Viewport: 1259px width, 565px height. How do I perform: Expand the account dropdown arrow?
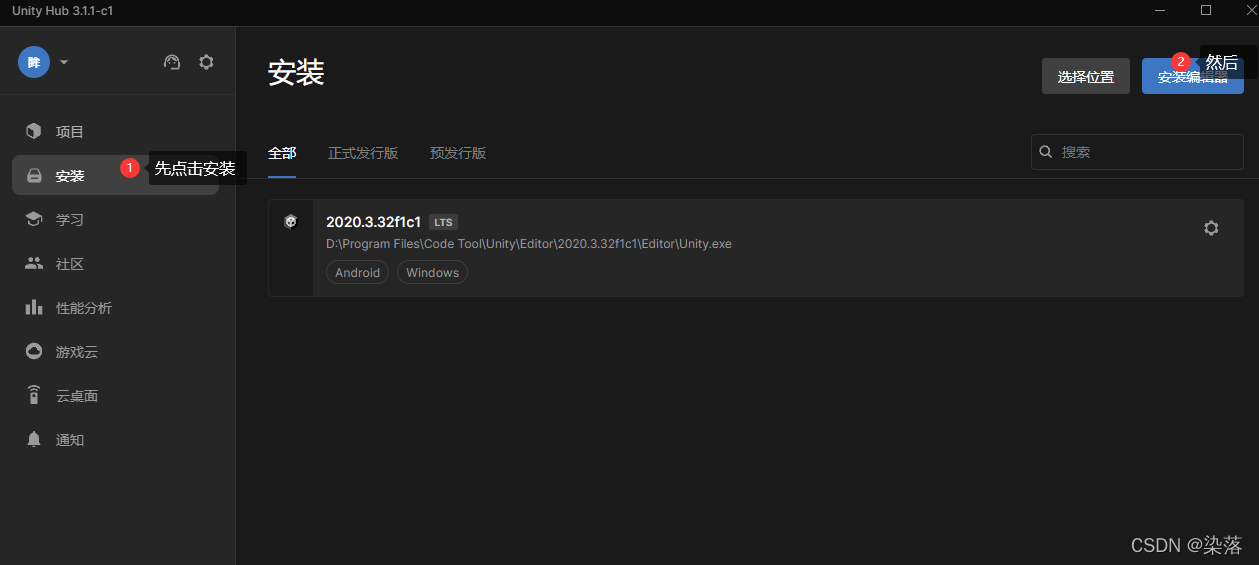(64, 62)
